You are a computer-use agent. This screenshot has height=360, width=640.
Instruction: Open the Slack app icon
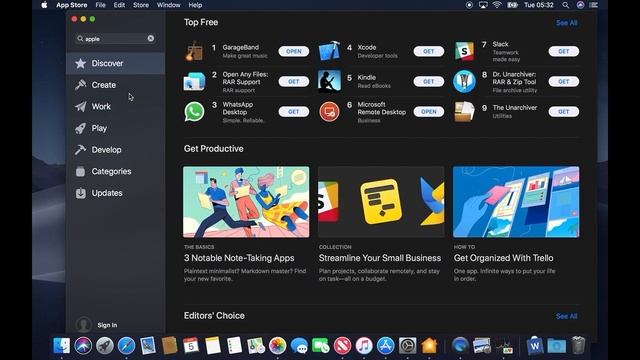(x=464, y=51)
